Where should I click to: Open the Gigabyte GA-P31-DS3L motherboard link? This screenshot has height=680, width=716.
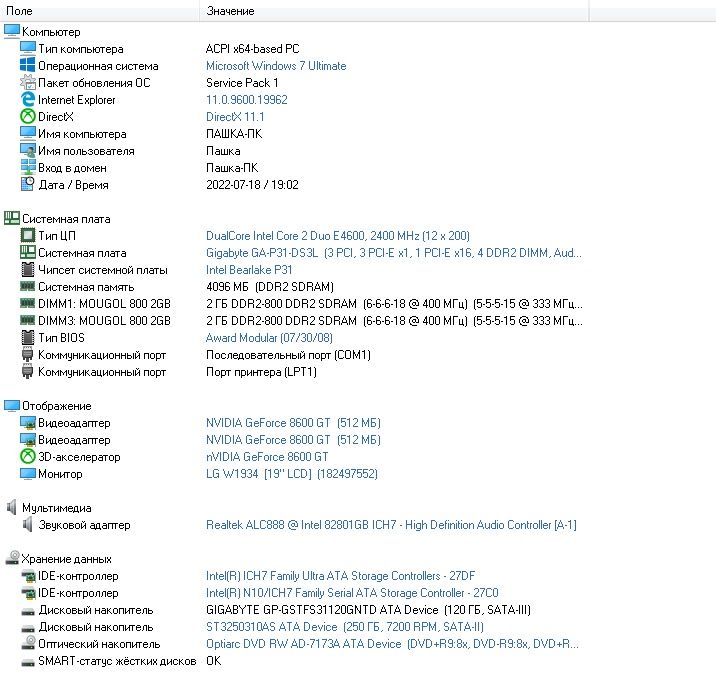(x=394, y=253)
